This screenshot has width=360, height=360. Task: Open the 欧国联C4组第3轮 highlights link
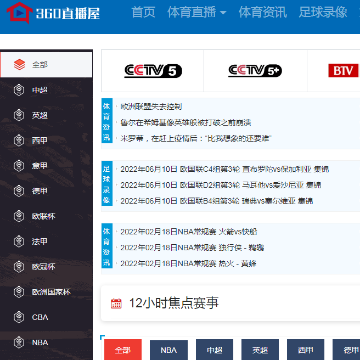point(225,169)
